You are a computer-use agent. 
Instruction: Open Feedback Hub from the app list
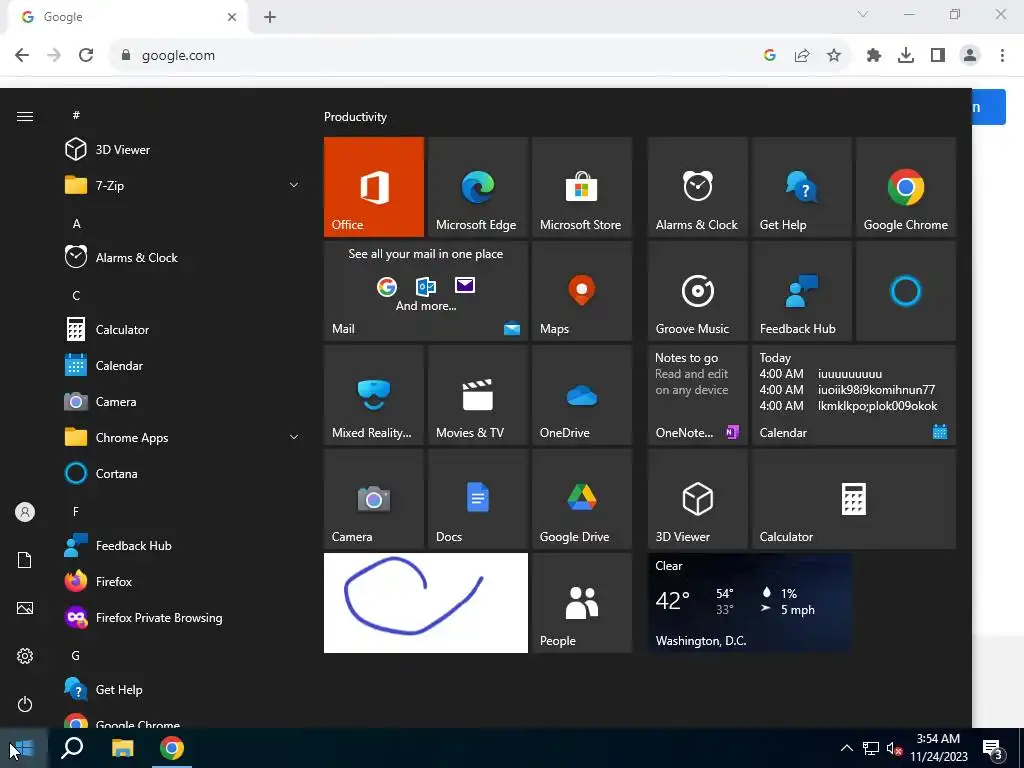pyautogui.click(x=182, y=545)
